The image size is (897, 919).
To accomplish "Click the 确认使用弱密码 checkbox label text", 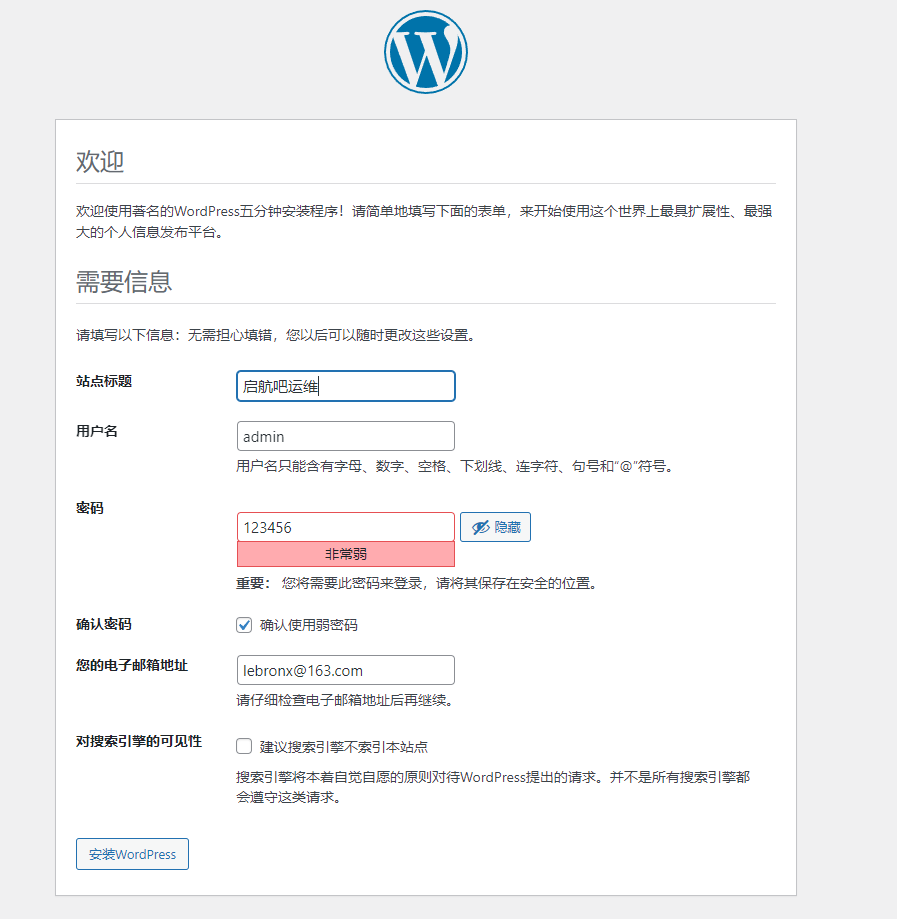I will click(x=308, y=625).
